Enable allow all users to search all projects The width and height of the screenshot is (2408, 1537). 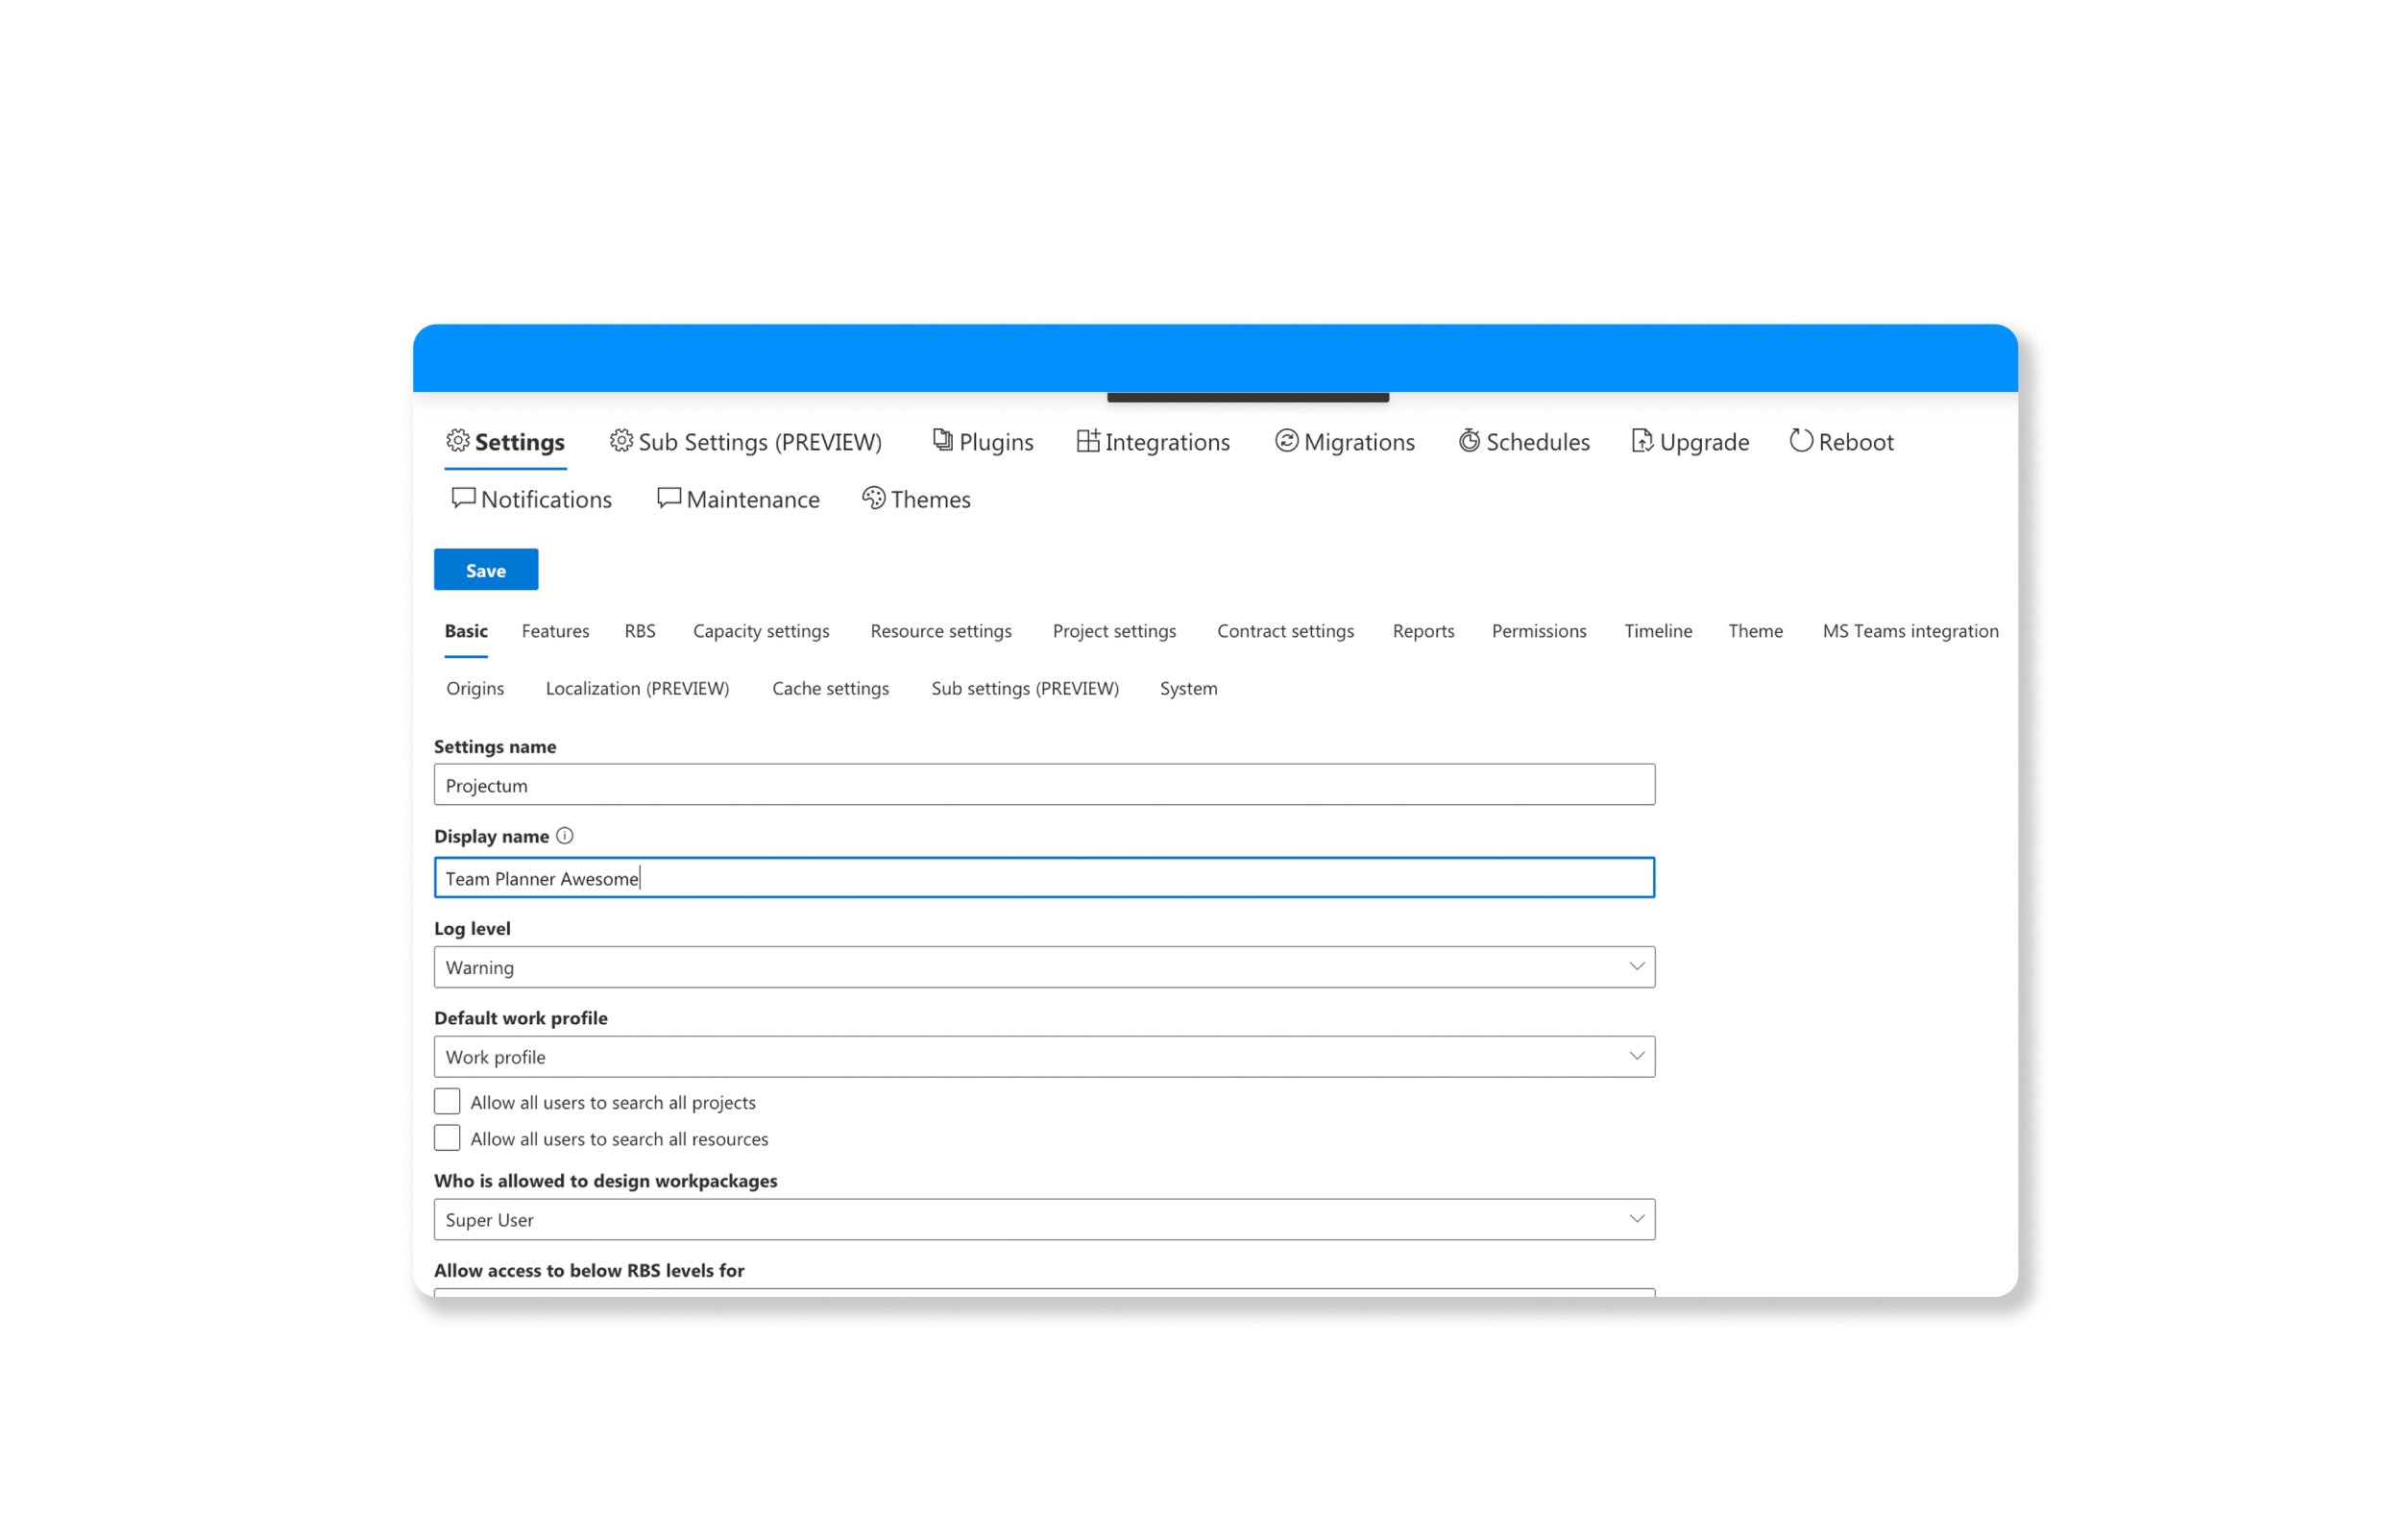447,1100
